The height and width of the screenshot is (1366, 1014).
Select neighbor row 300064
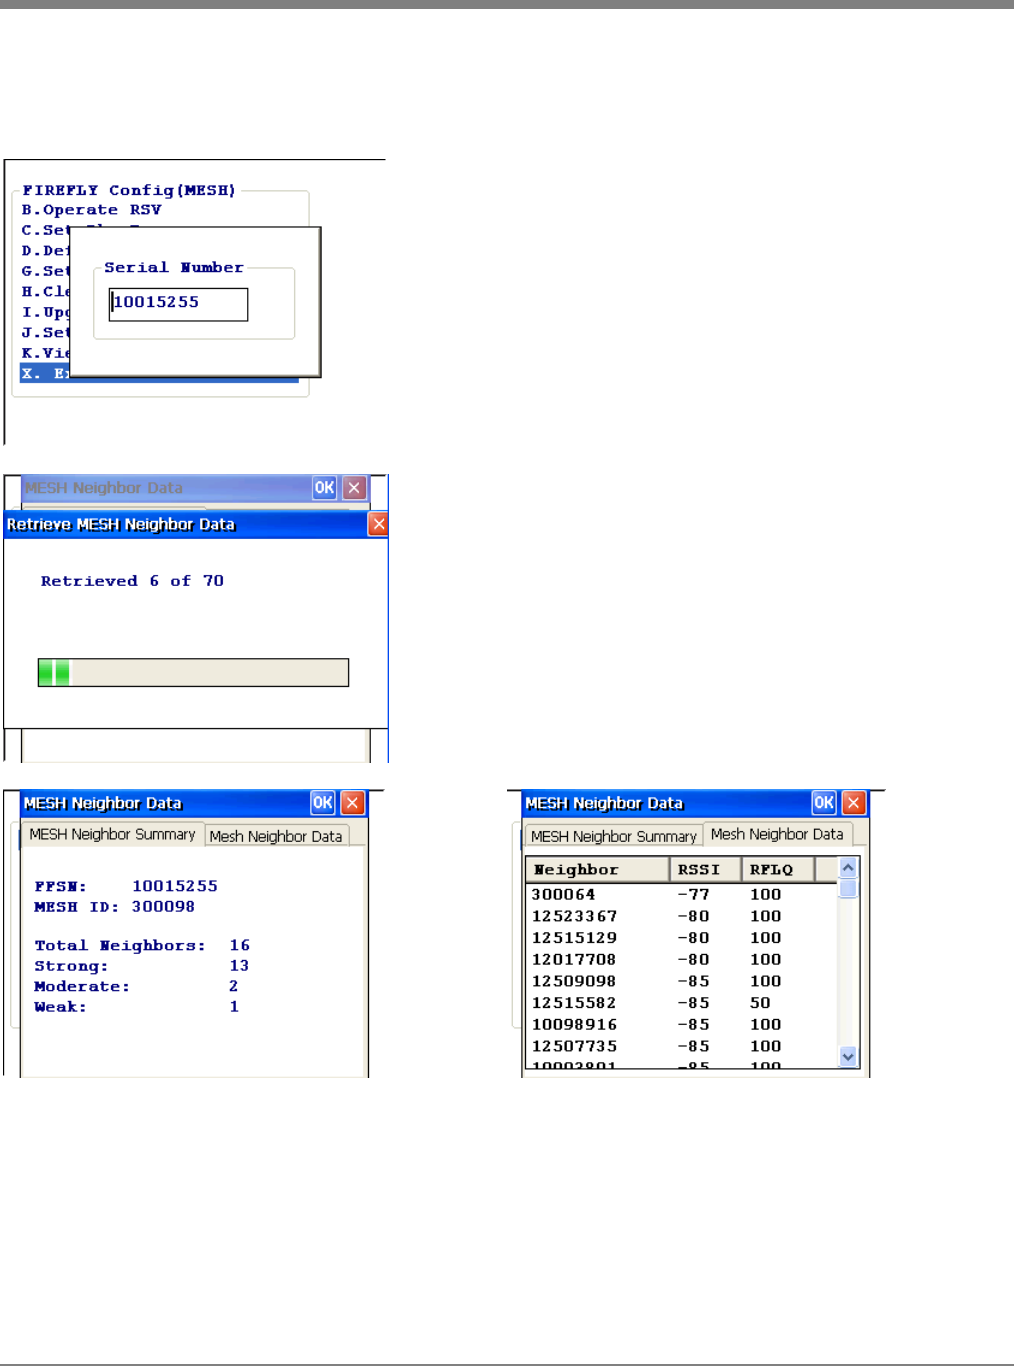coord(682,895)
